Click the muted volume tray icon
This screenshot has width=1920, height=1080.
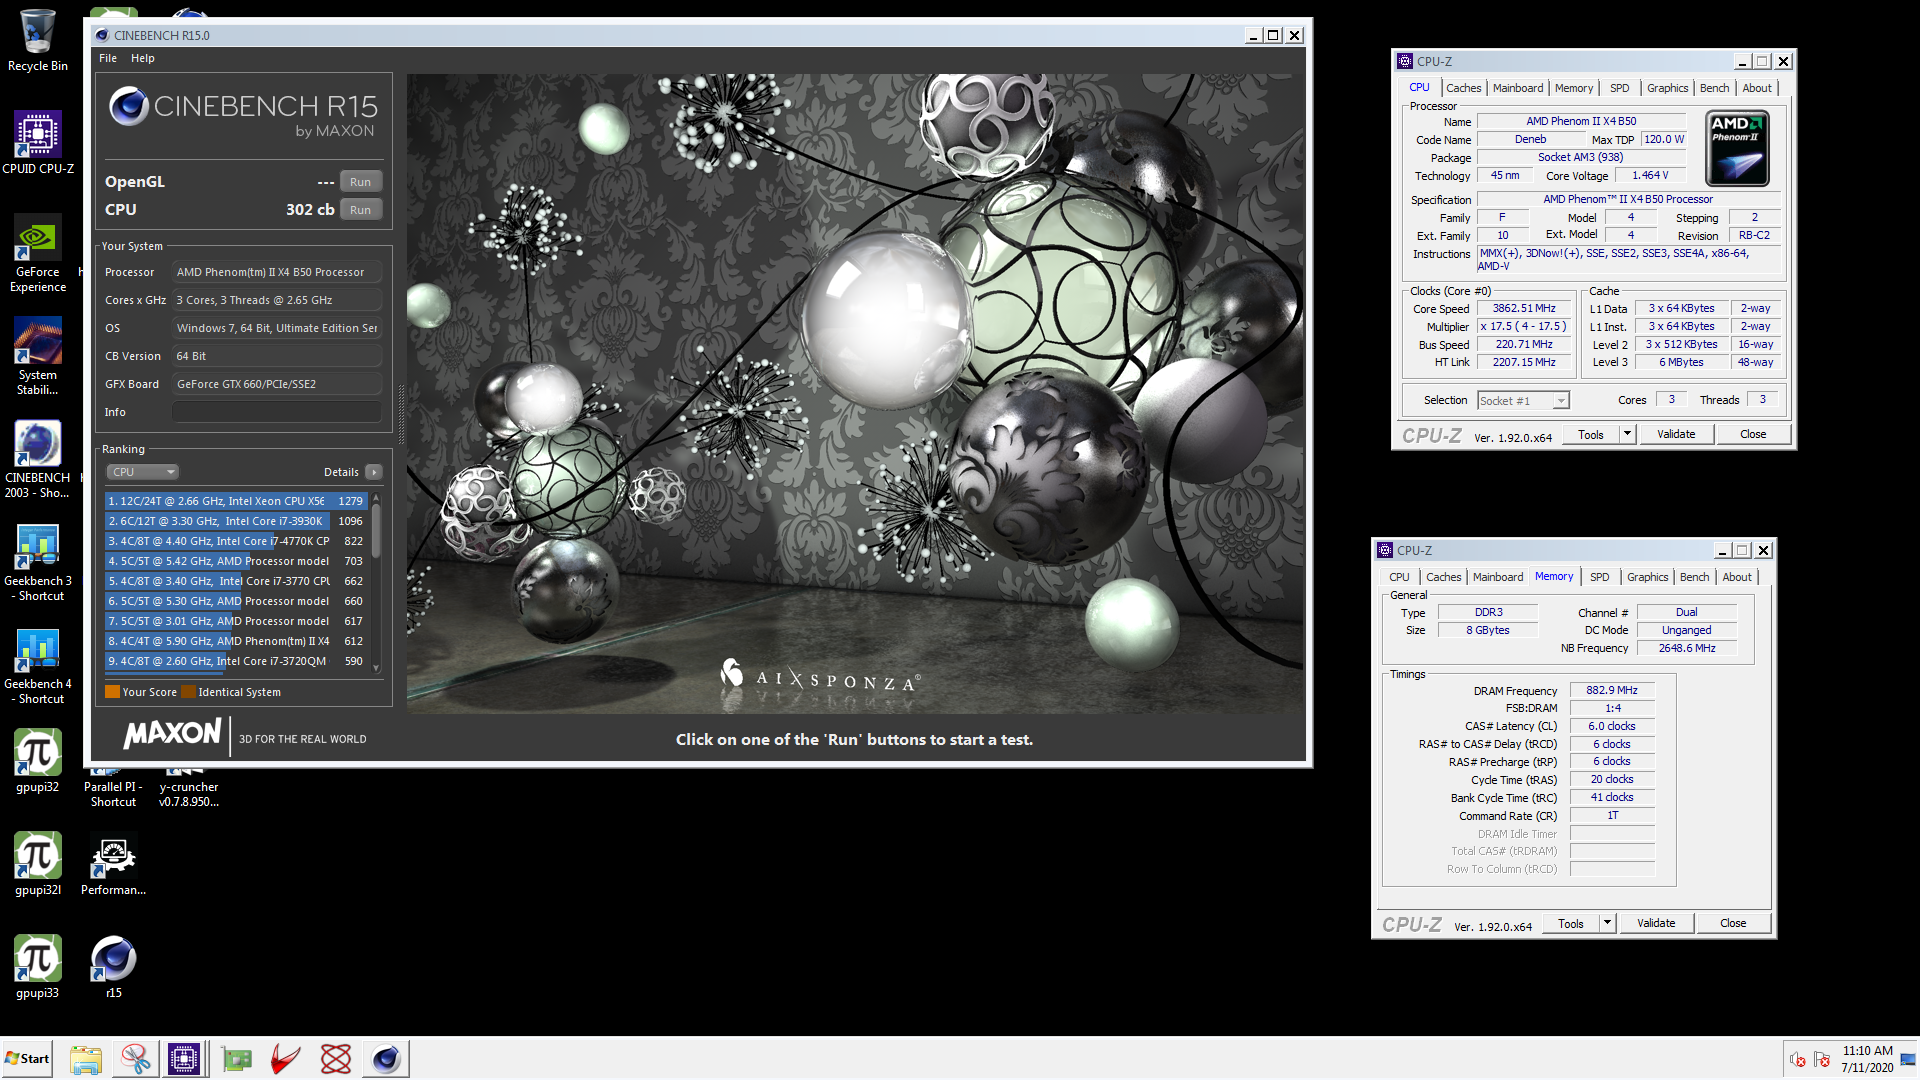click(x=1798, y=1060)
